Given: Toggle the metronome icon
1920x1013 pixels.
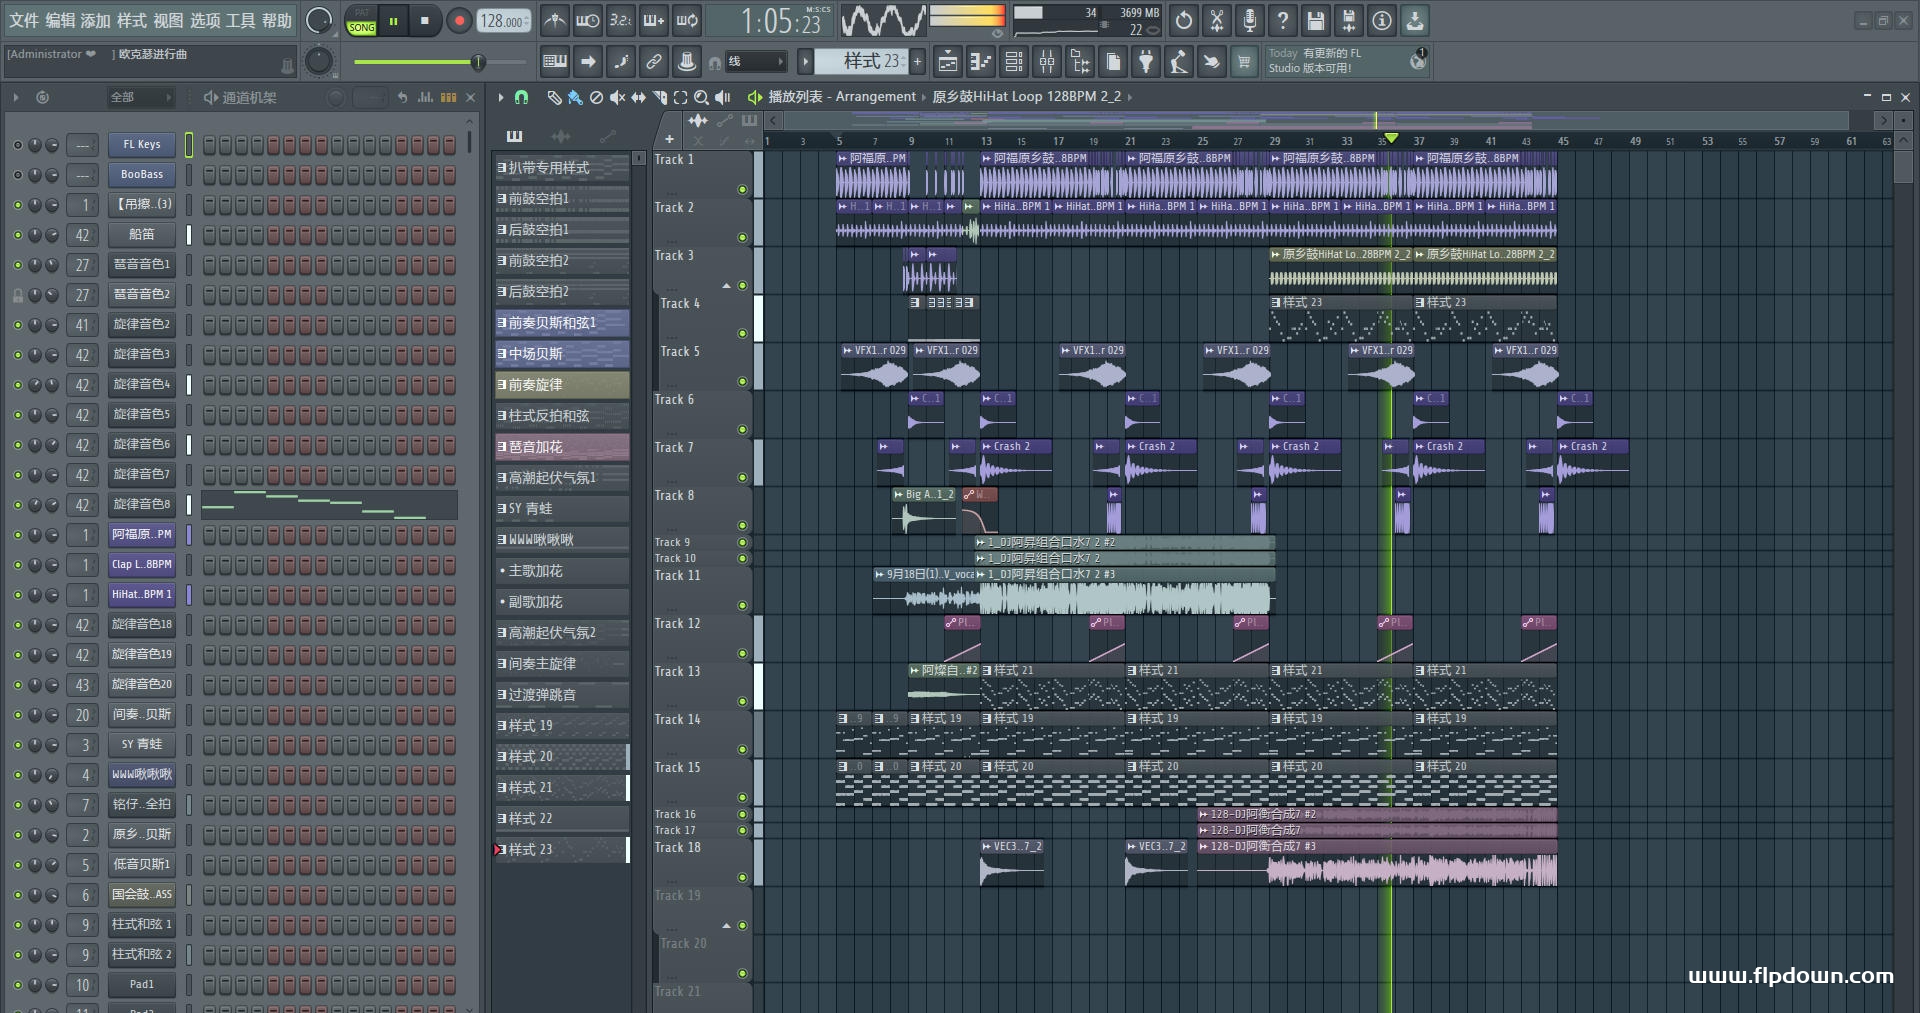Looking at the screenshot, I should click(555, 20).
